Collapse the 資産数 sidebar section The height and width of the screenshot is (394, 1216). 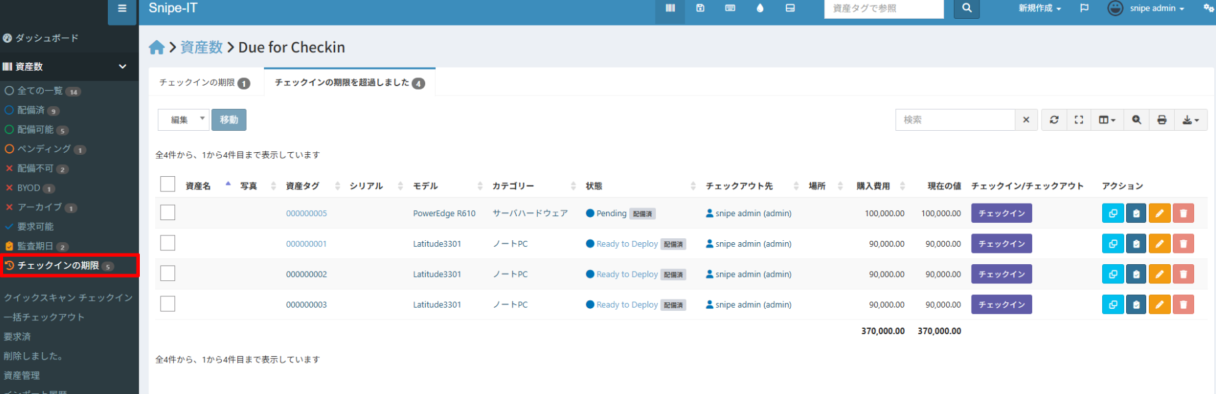[x=69, y=67]
